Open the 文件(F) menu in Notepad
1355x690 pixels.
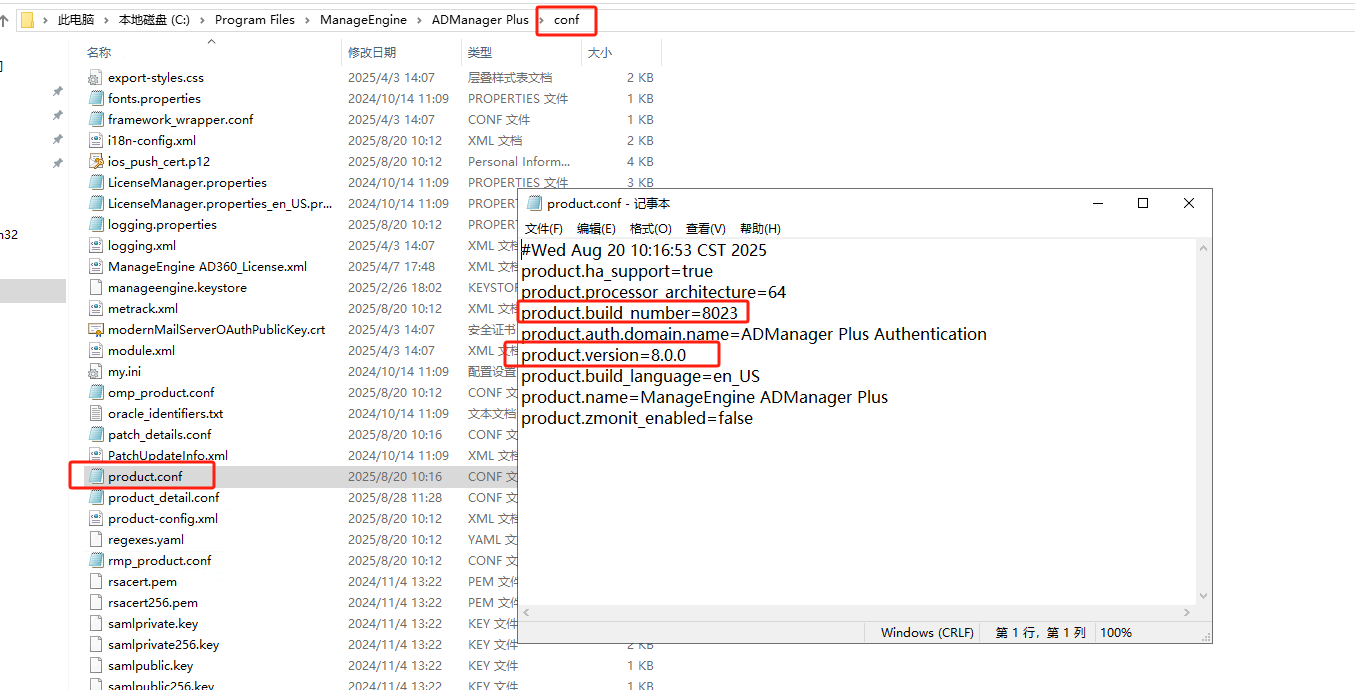tap(544, 229)
